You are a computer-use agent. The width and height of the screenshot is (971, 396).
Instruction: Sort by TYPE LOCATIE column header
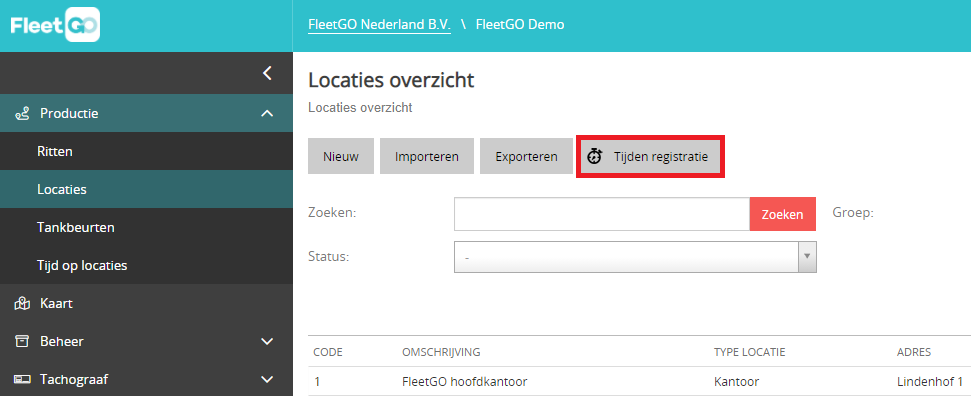coord(749,352)
